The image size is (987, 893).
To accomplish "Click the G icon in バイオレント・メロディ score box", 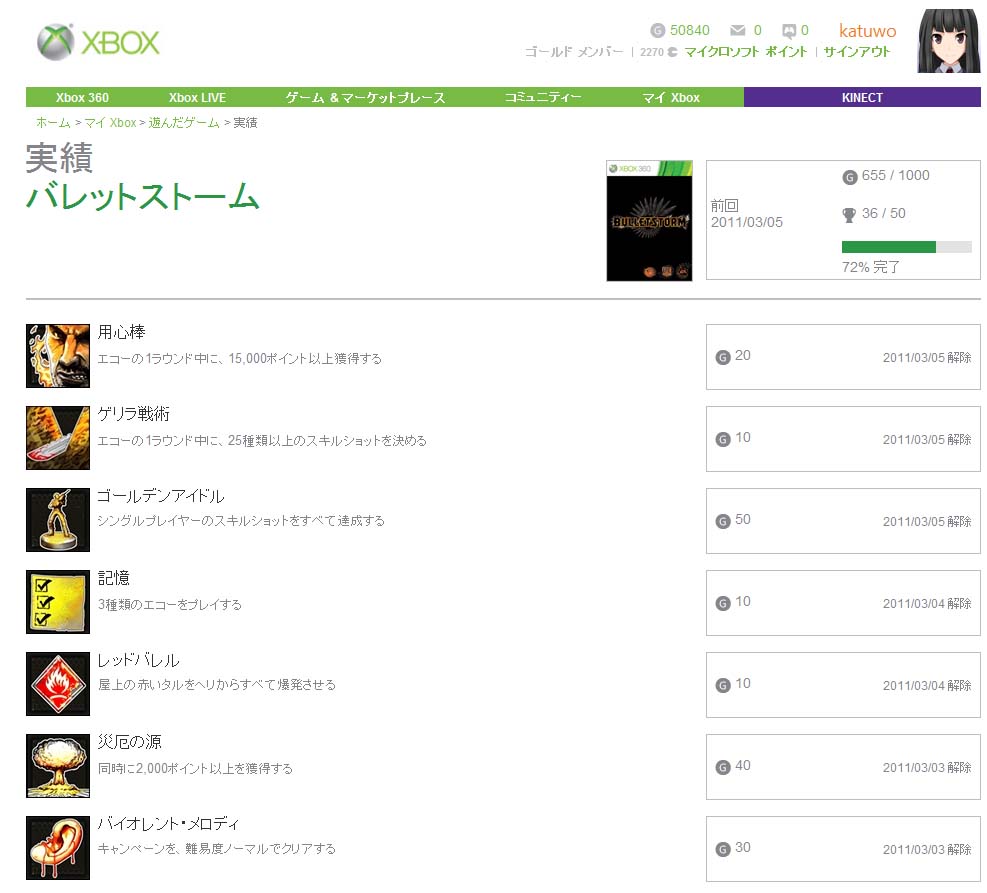I will [x=723, y=849].
